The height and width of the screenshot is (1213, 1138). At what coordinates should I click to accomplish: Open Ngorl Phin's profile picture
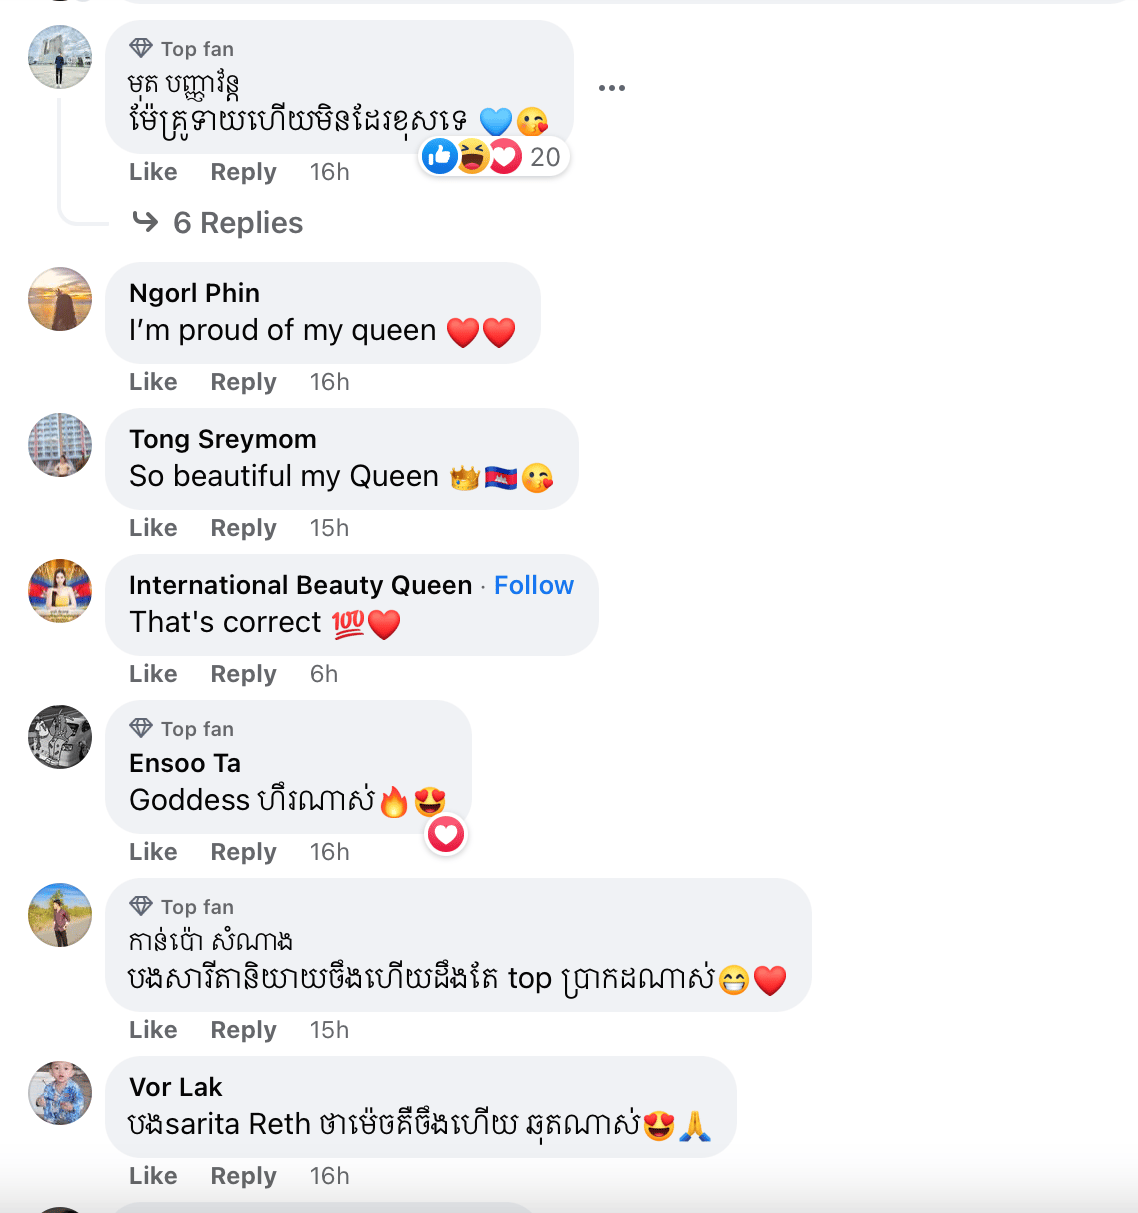click(60, 299)
